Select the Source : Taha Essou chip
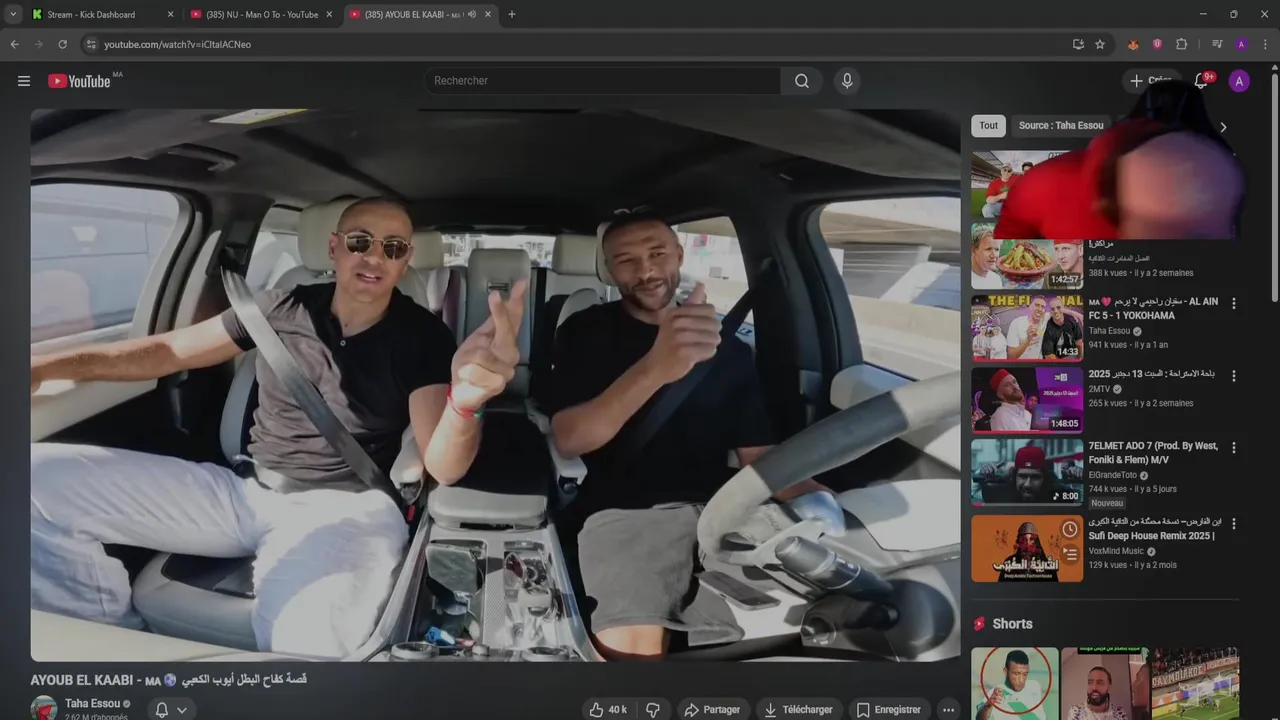Screen dimensions: 1280x720 [x=1061, y=125]
